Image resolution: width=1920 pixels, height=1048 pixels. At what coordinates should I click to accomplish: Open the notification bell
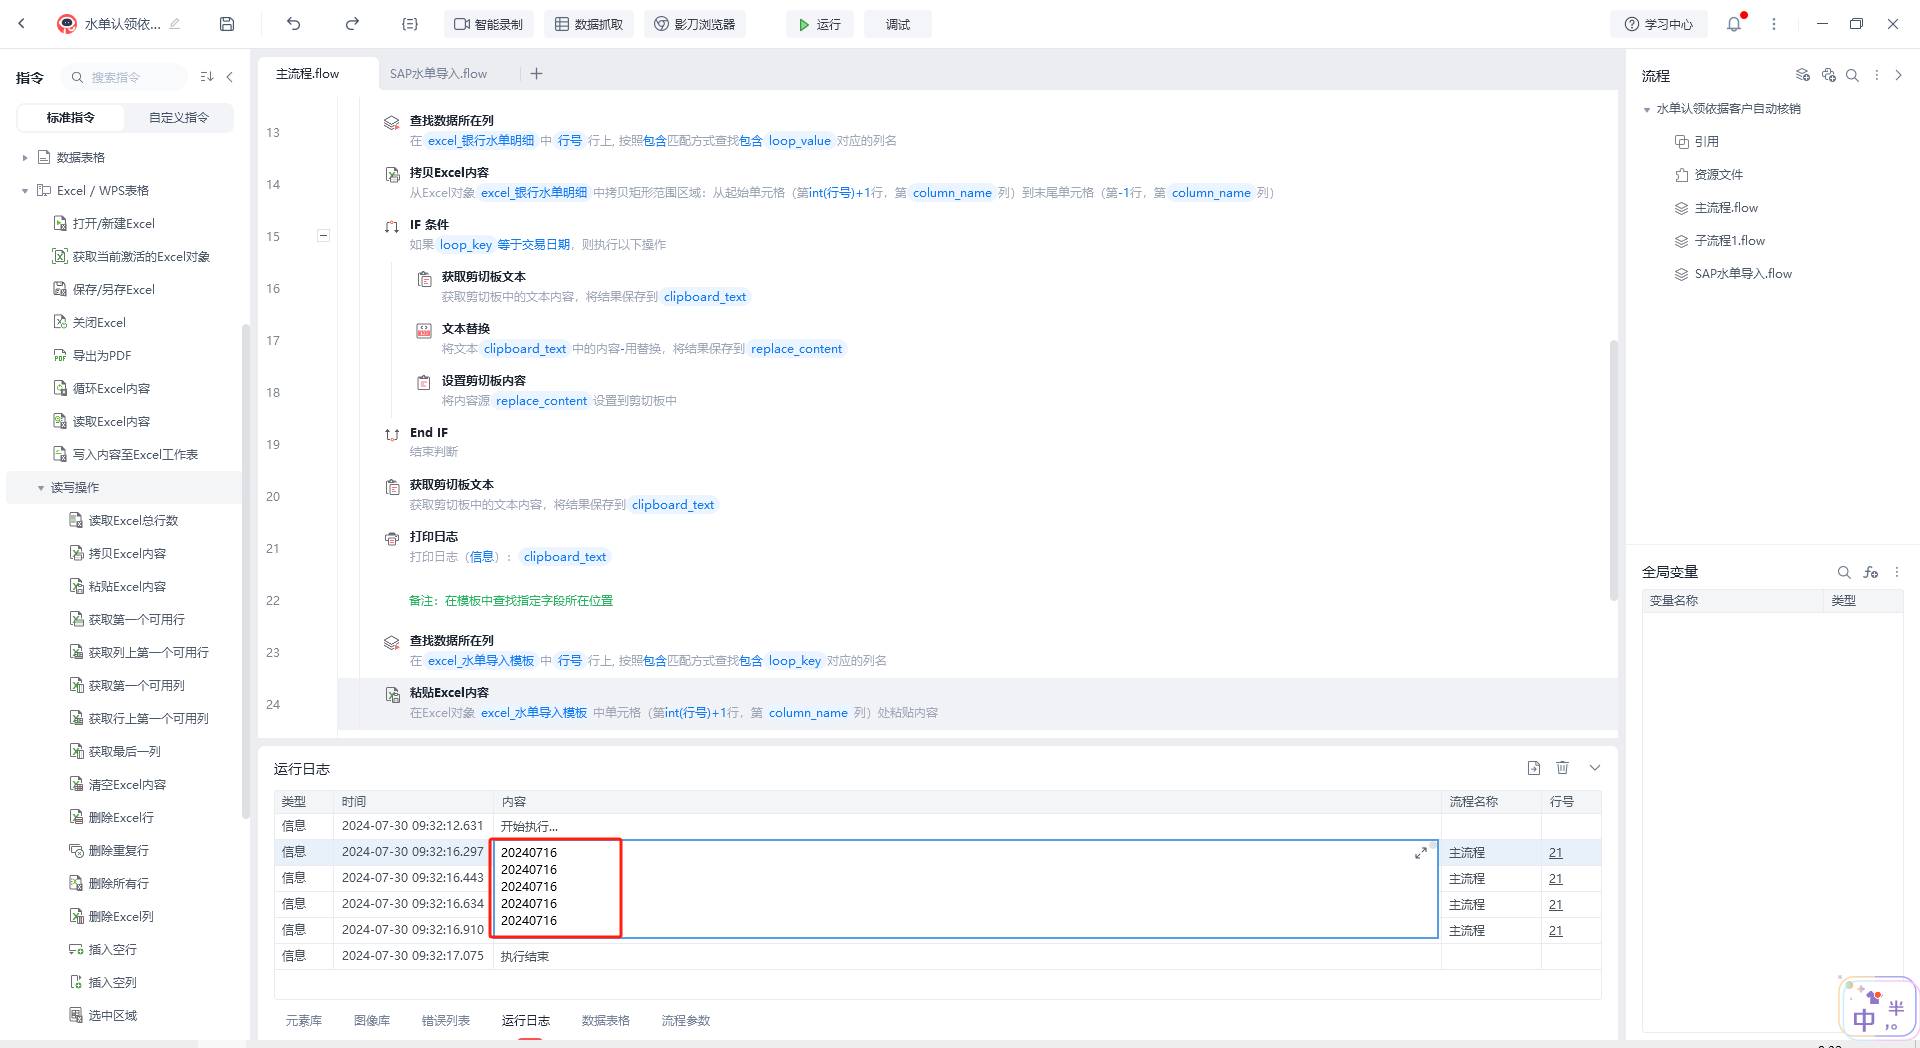(1734, 24)
